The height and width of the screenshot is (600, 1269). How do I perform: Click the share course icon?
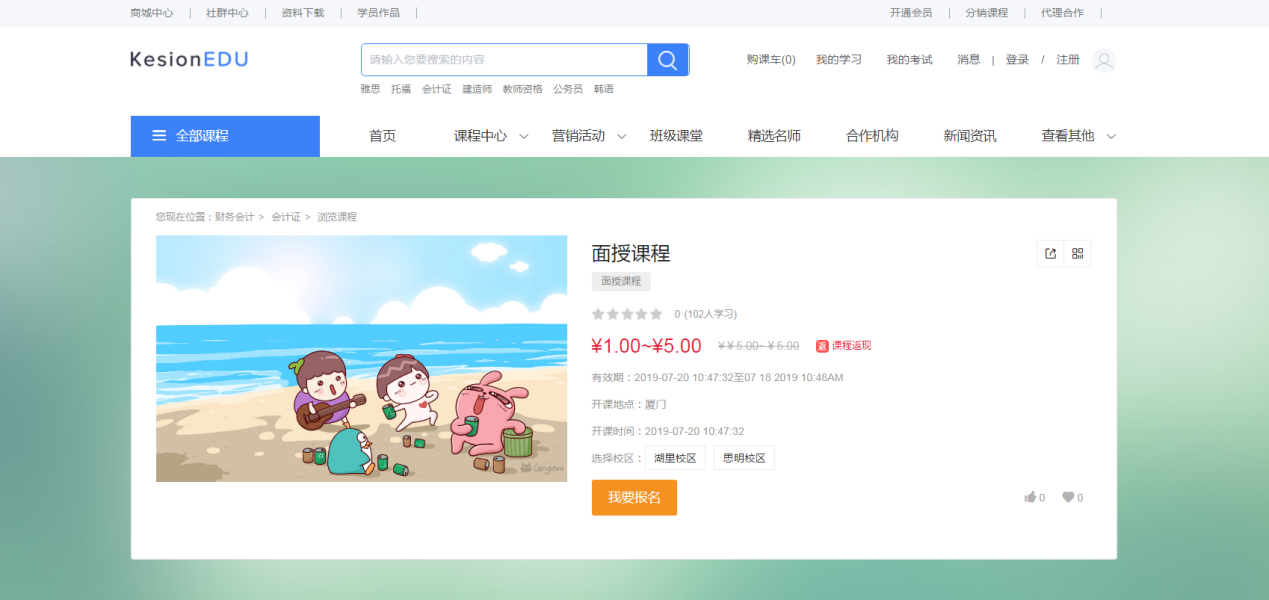pos(1048,253)
